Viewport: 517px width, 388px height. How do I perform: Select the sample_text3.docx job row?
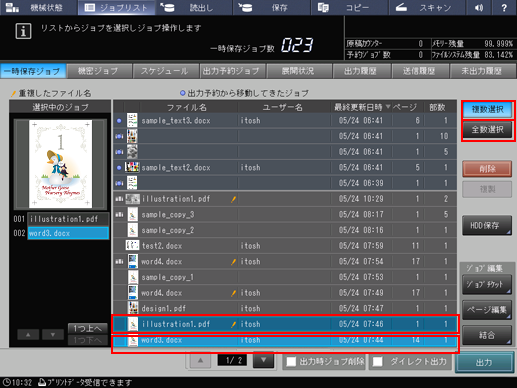(285, 121)
